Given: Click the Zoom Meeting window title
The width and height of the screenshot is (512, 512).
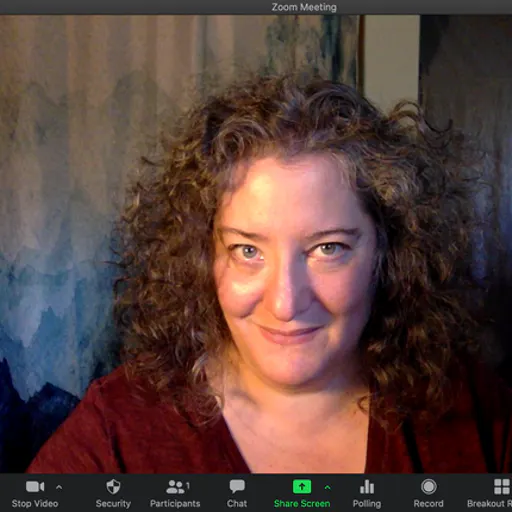Looking at the screenshot, I should click(304, 7).
